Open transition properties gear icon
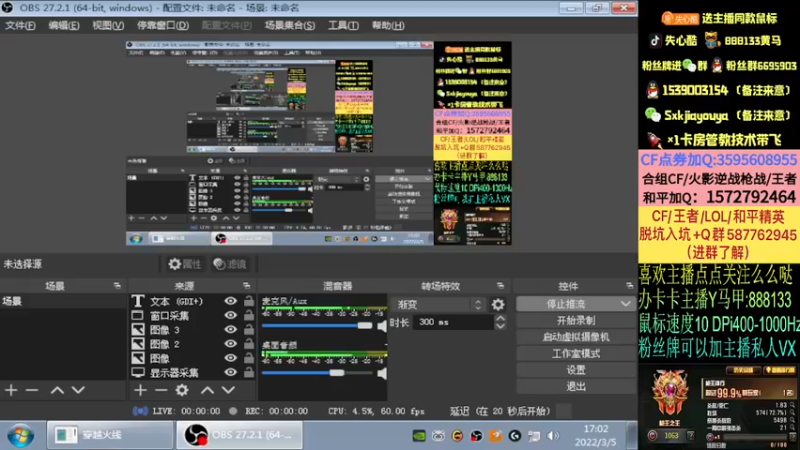The image size is (800, 450). pyautogui.click(x=498, y=305)
